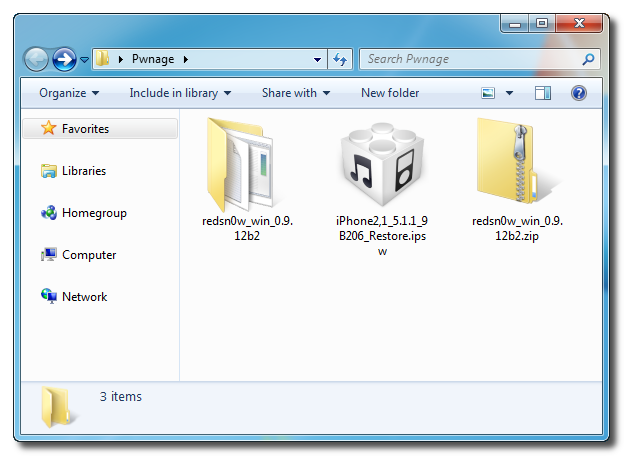This screenshot has height=456, width=624.
Task: Select Homegroup in navigation pane
Action: point(94,213)
